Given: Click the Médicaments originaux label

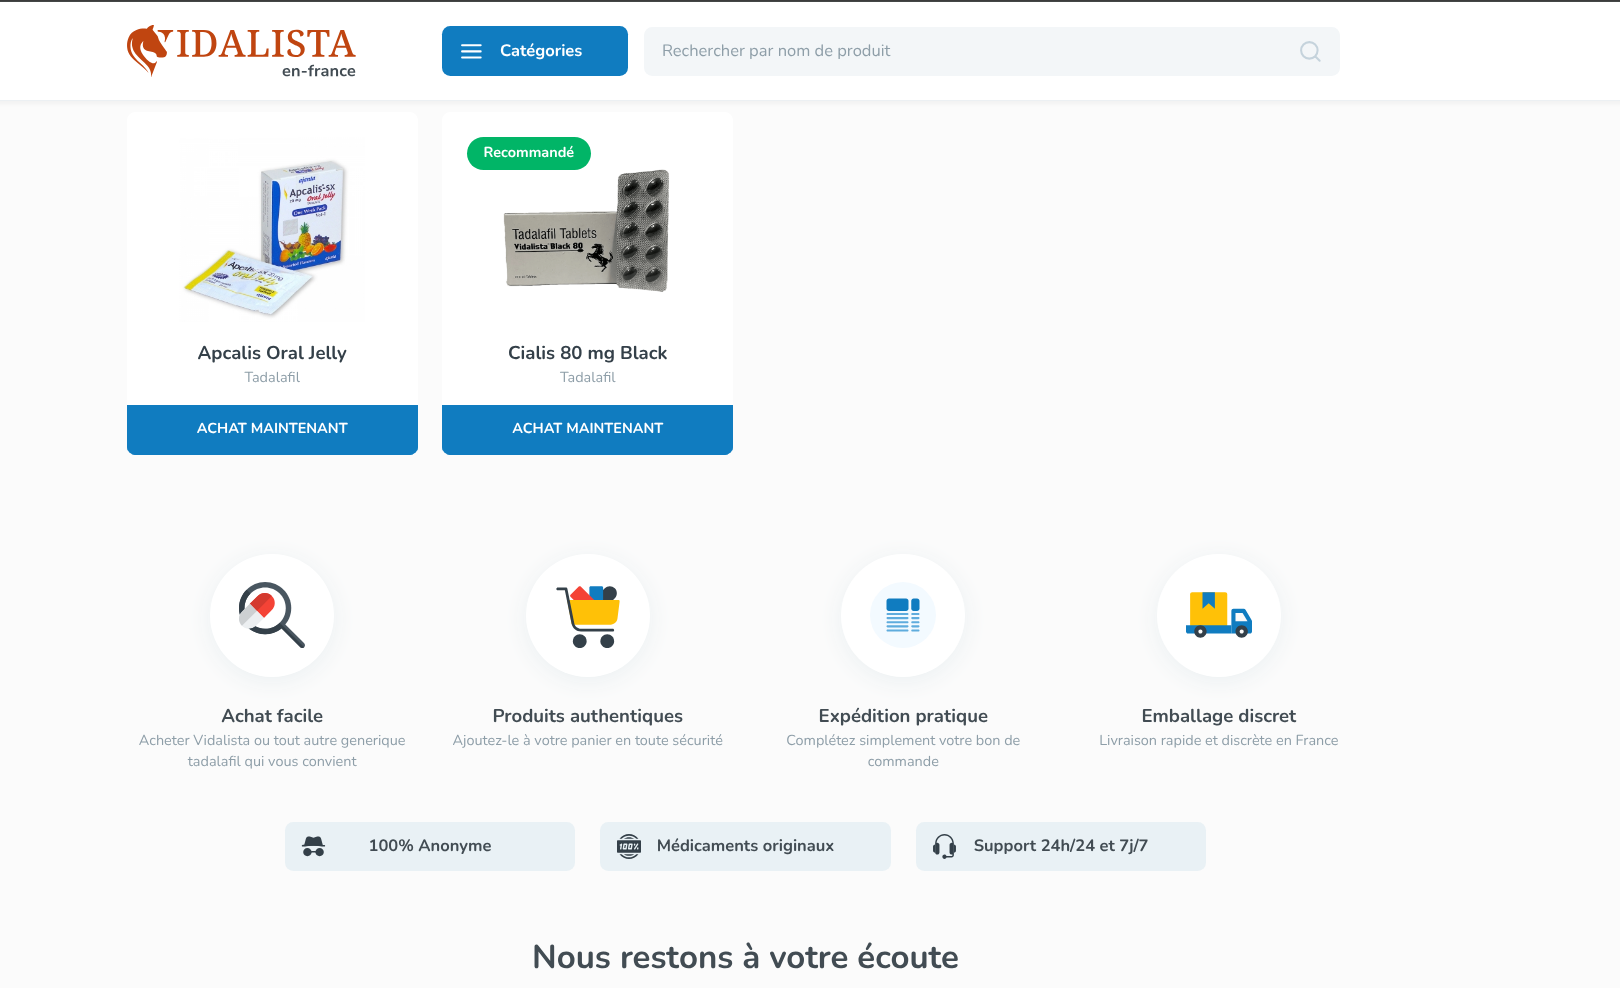Looking at the screenshot, I should [x=745, y=846].
